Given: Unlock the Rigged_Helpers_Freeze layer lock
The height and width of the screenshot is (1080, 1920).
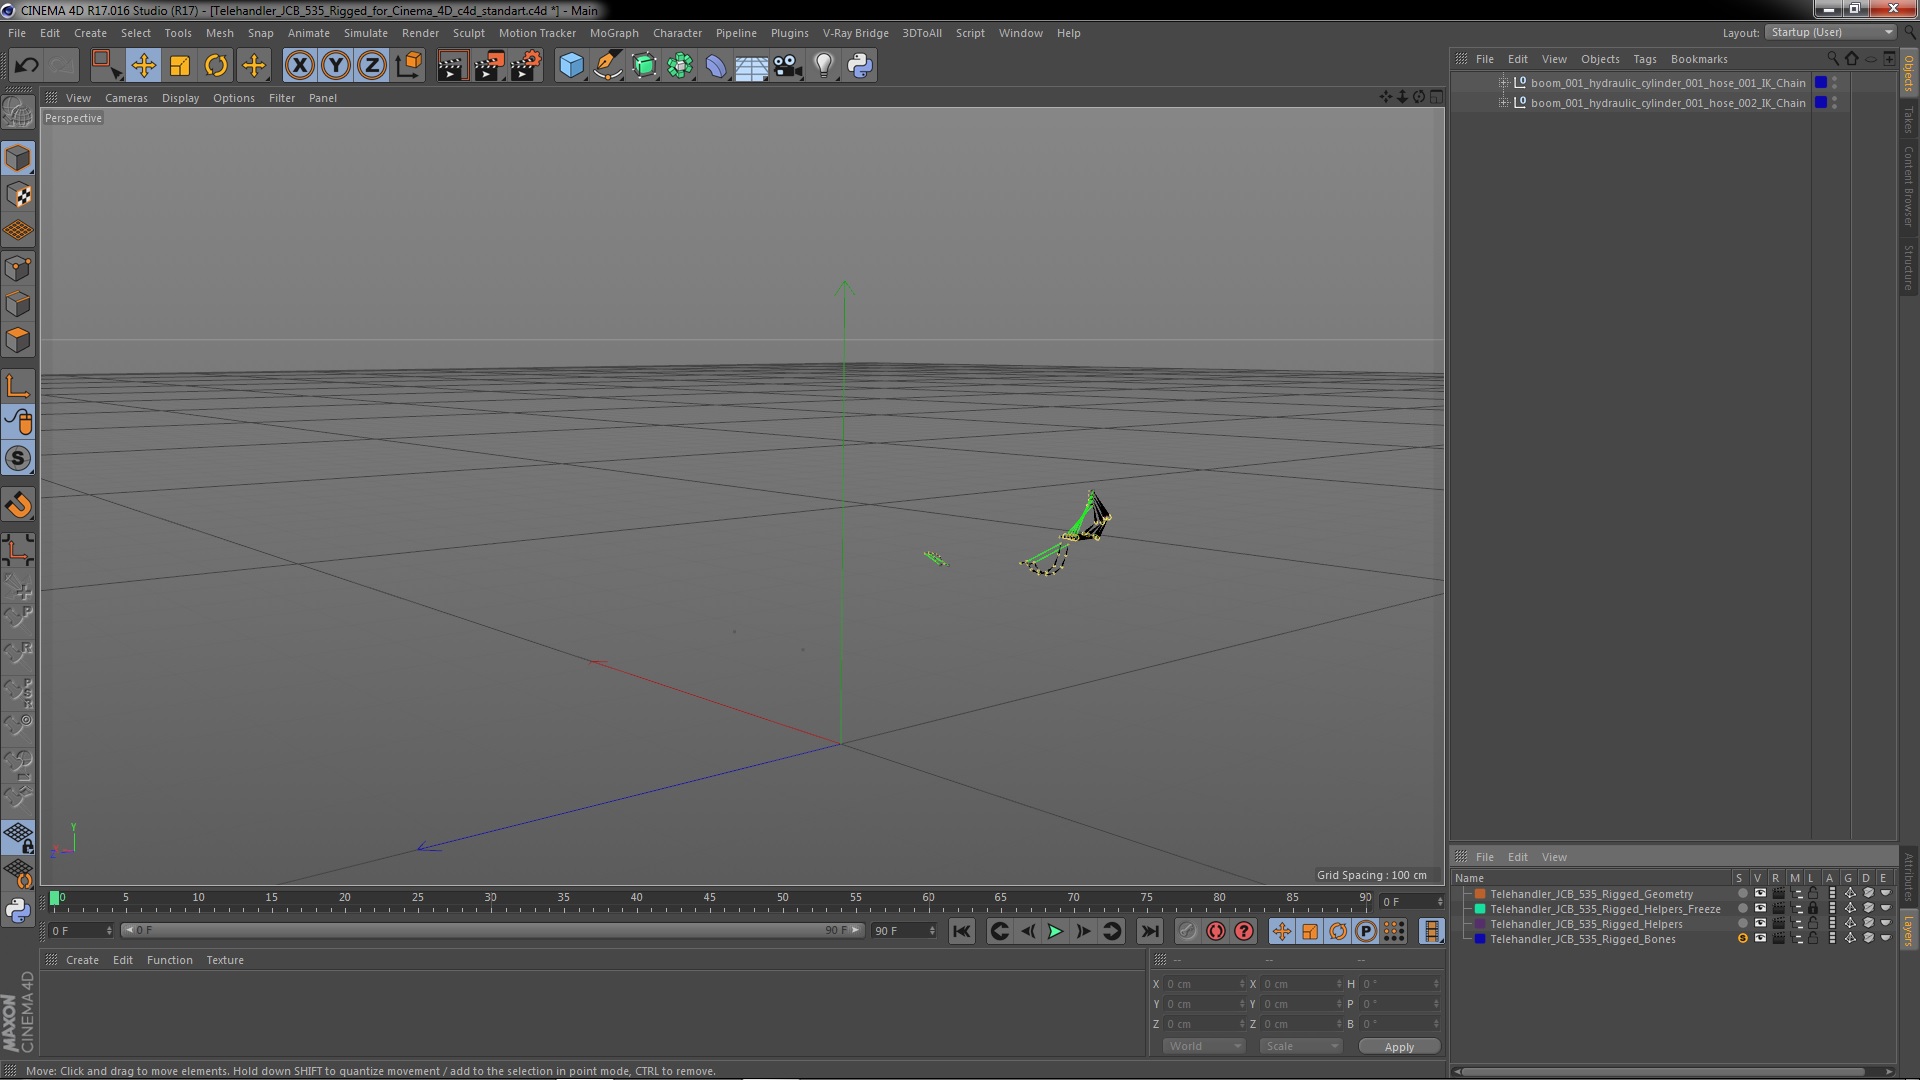Looking at the screenshot, I should (x=1813, y=909).
